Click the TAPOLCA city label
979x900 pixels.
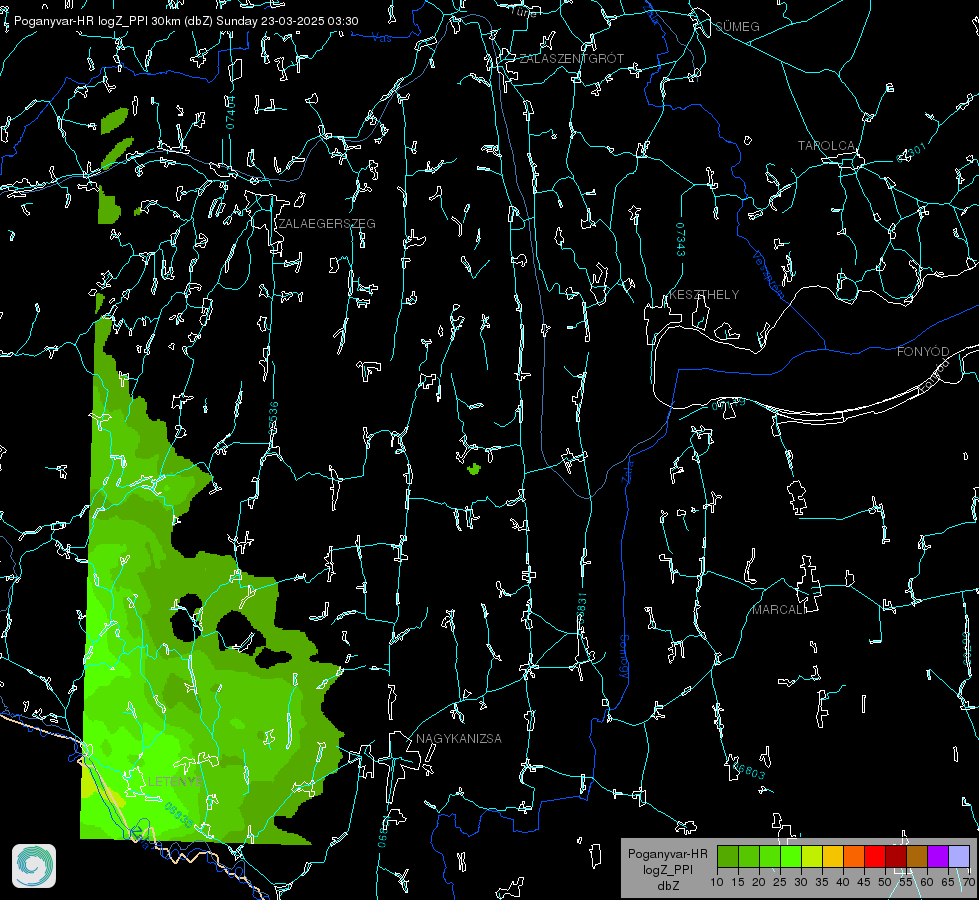(826, 146)
